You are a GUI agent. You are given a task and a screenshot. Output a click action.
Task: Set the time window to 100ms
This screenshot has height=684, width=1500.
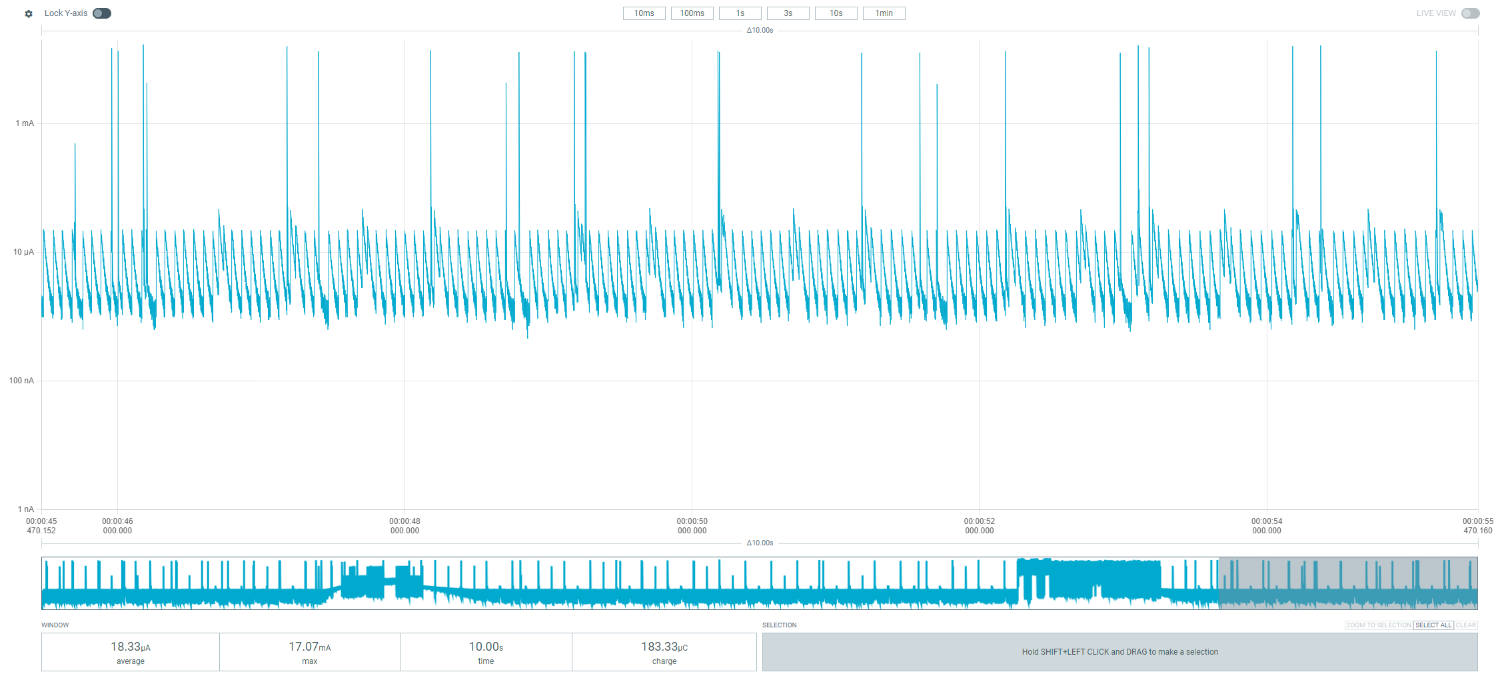click(692, 14)
